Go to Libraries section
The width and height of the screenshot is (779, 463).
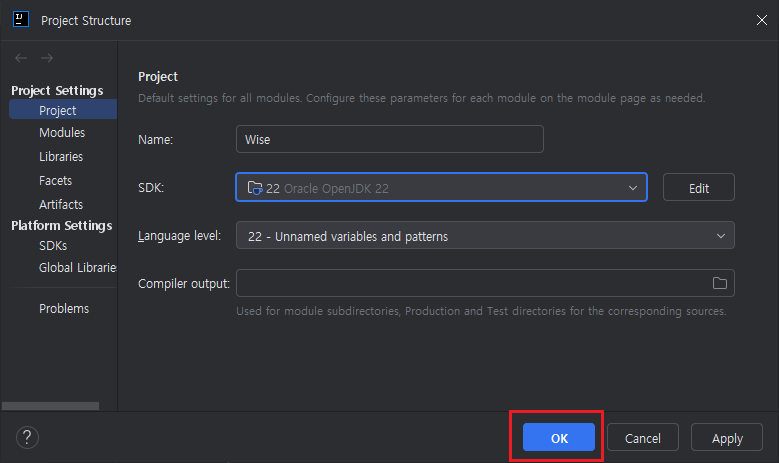[61, 157]
